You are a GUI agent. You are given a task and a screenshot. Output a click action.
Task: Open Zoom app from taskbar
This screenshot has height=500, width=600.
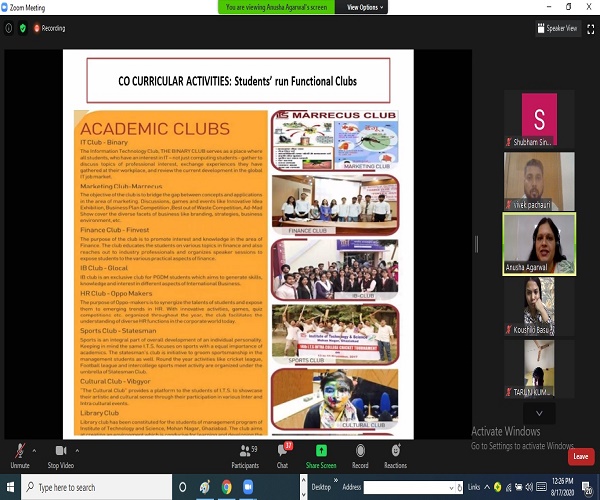(248, 487)
